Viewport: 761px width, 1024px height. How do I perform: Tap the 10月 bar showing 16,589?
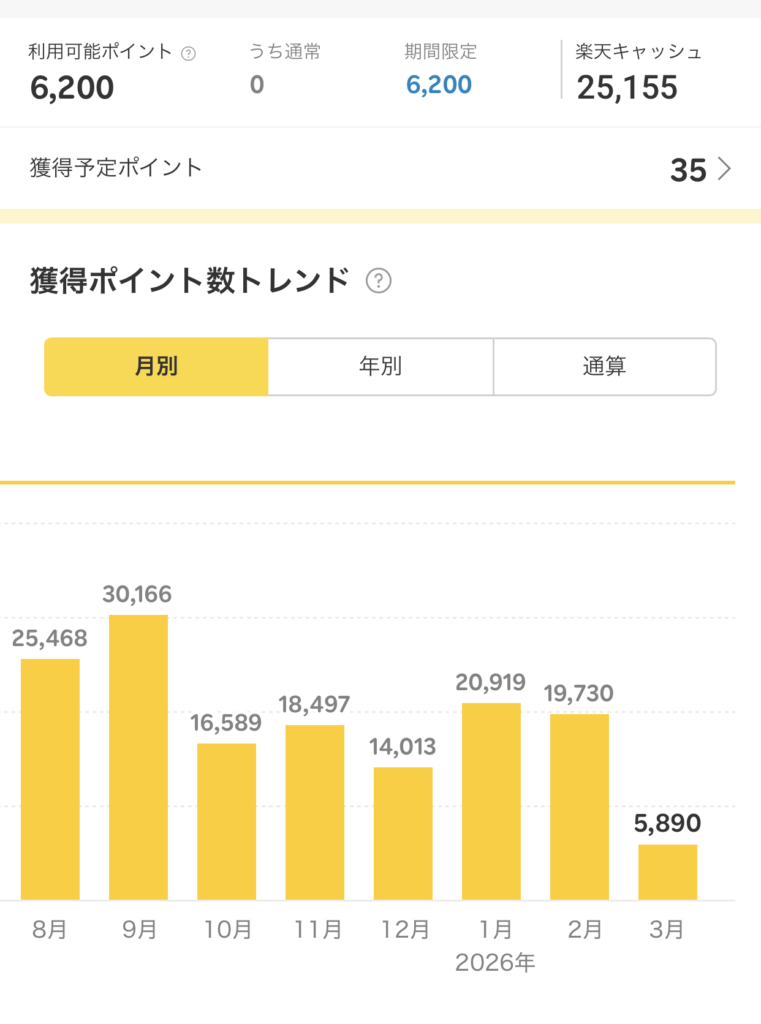pos(226,821)
